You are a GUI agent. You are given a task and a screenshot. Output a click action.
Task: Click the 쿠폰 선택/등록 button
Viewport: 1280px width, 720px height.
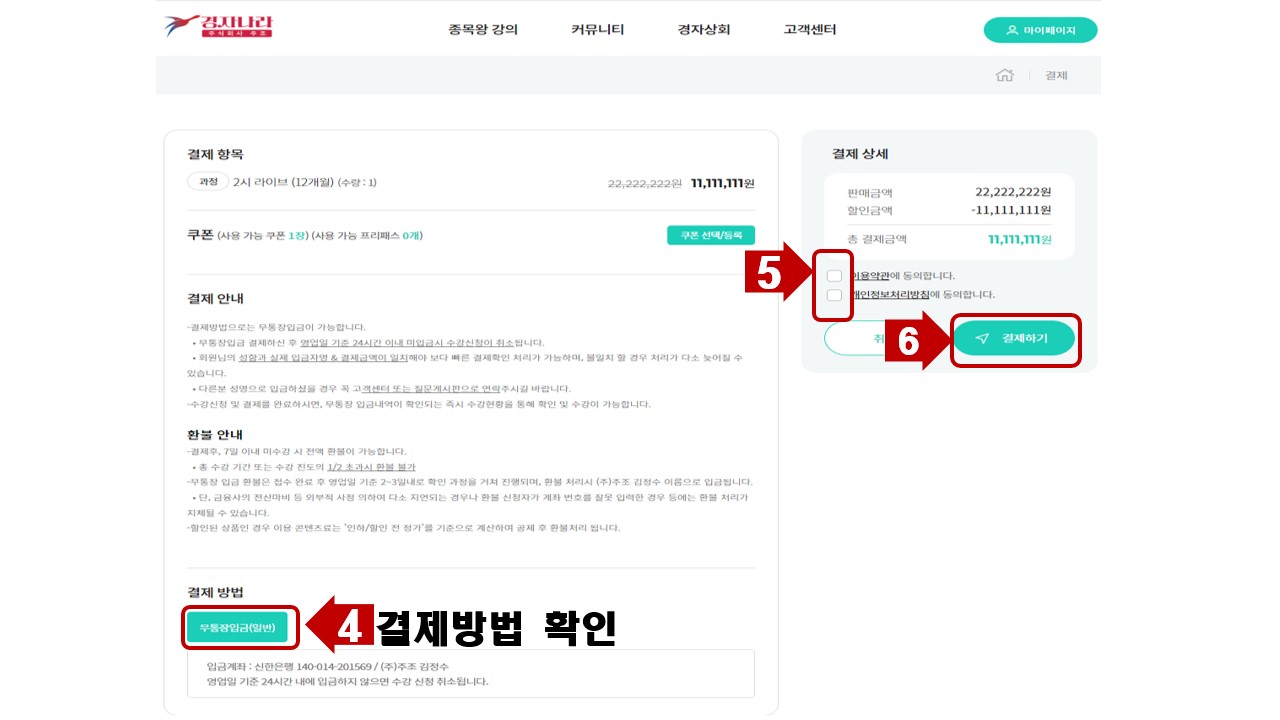711,235
